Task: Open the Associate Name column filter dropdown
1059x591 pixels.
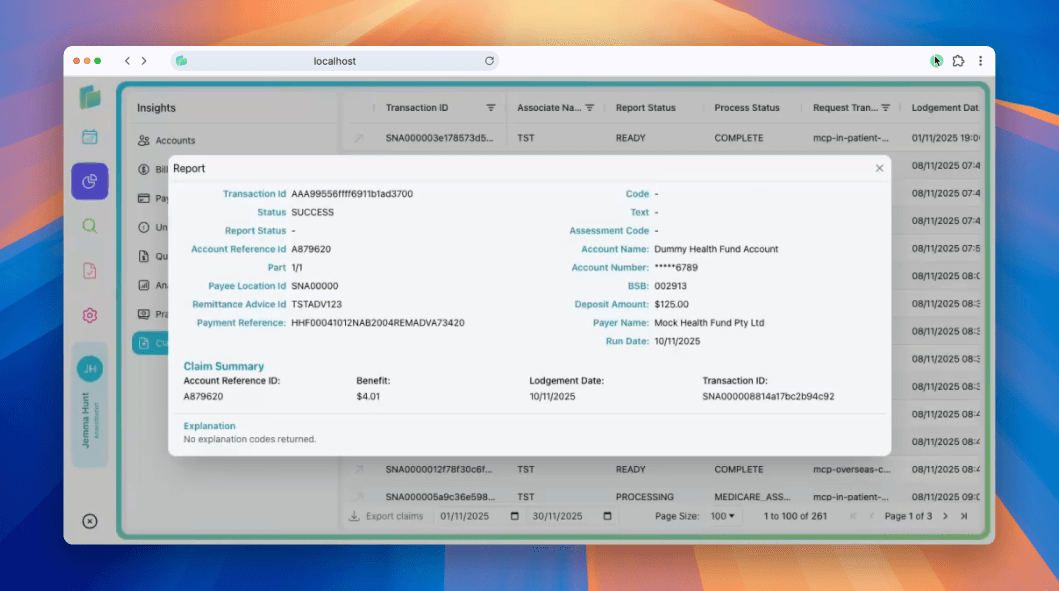Action: click(590, 107)
